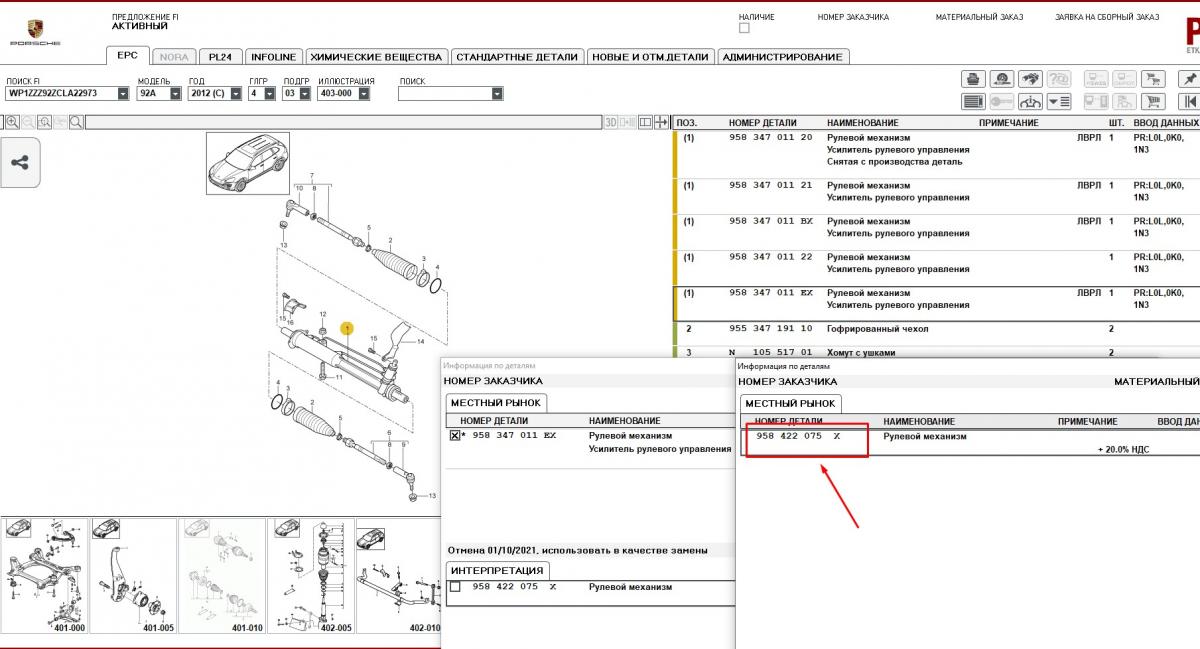The height and width of the screenshot is (649, 1200).
Task: Select the МЕСТНЫЙ РЫНОК tab in left popup
Action: (x=496, y=402)
